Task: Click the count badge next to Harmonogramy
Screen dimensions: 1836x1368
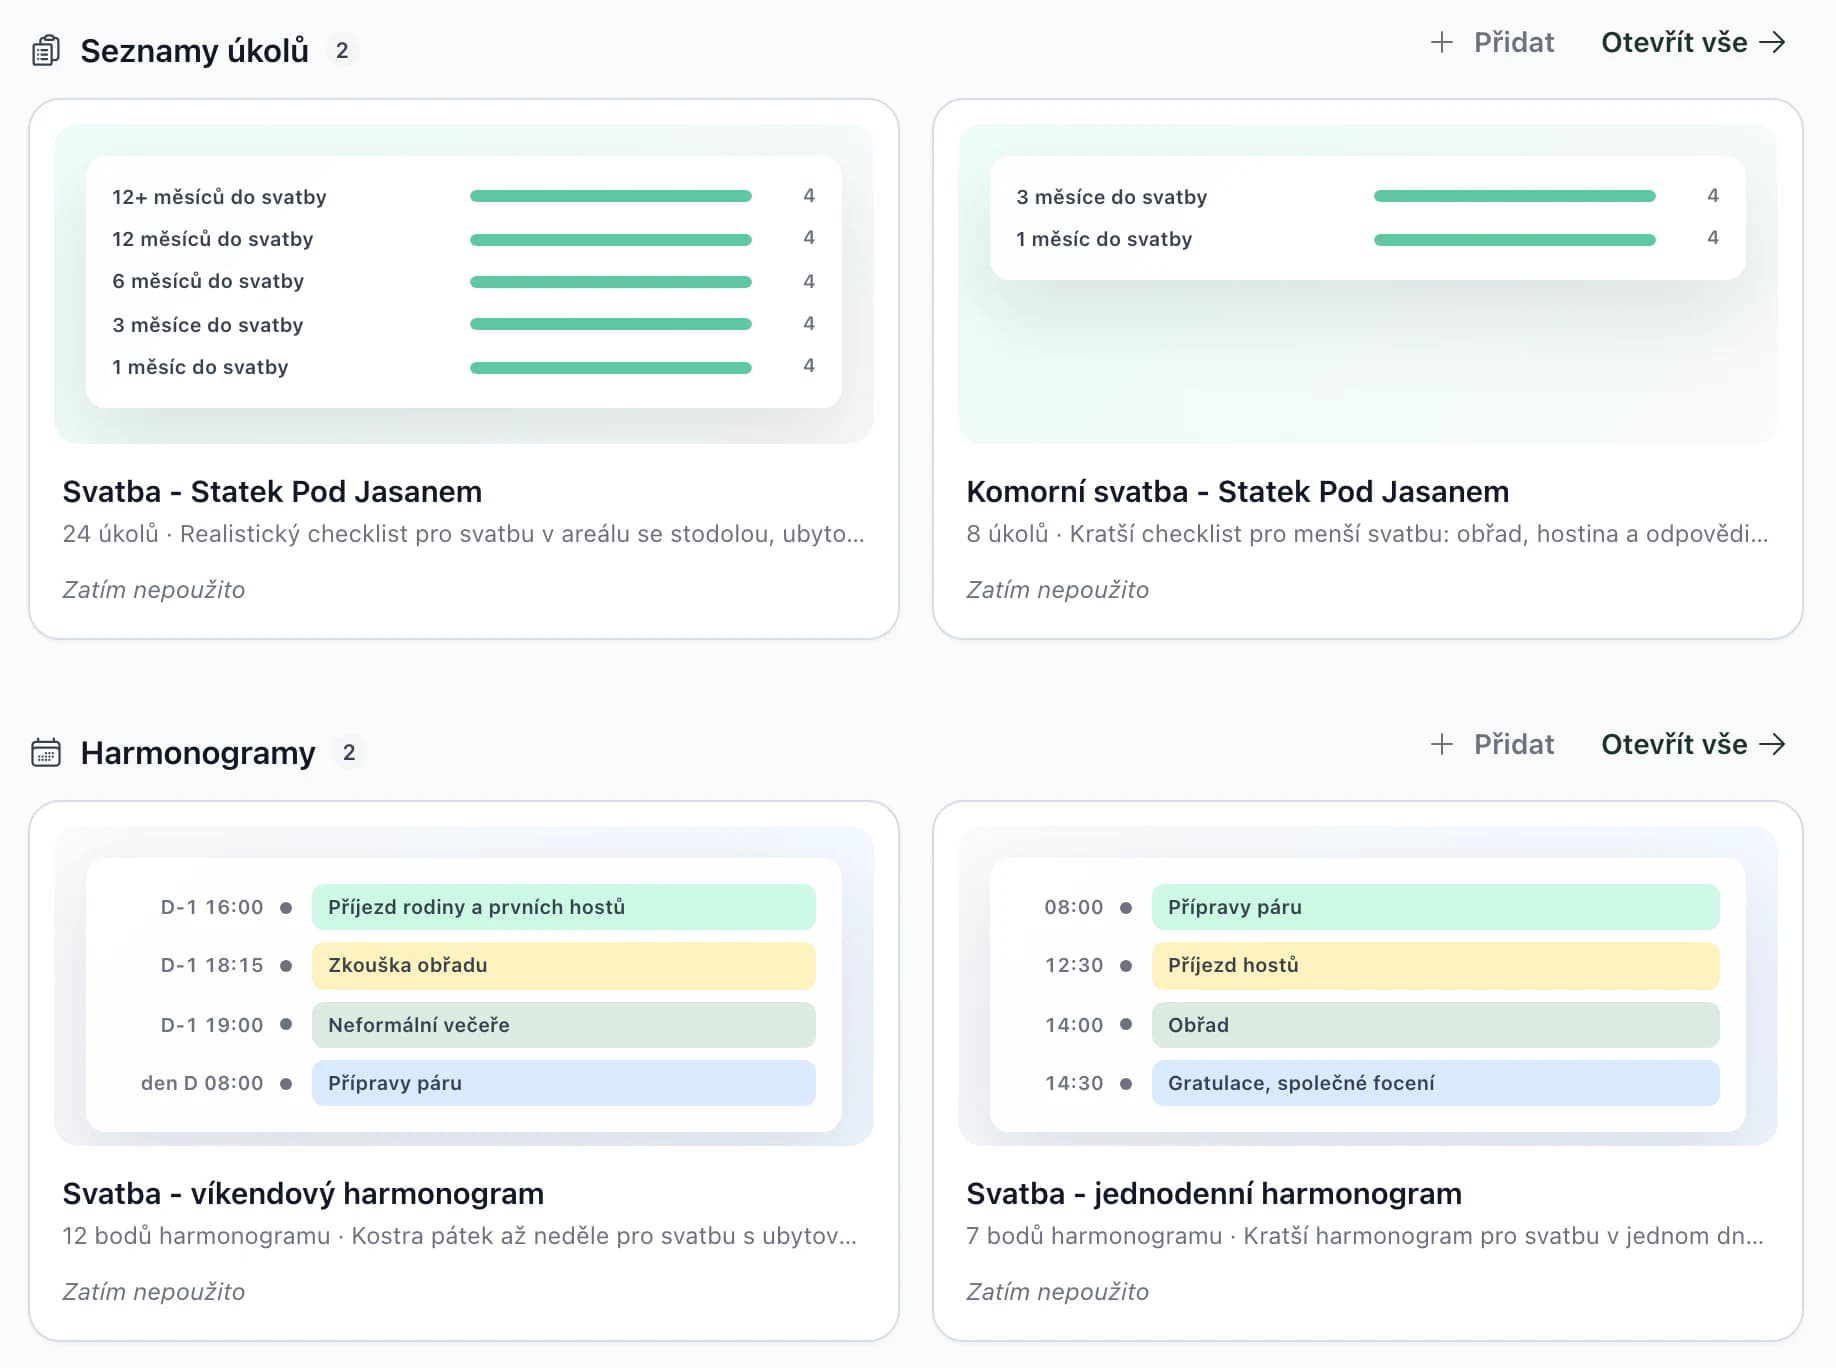Action: point(349,752)
